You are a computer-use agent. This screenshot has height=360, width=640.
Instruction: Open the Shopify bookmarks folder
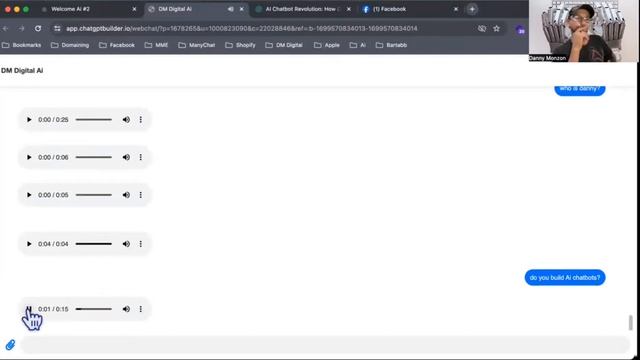pyautogui.click(x=240, y=45)
